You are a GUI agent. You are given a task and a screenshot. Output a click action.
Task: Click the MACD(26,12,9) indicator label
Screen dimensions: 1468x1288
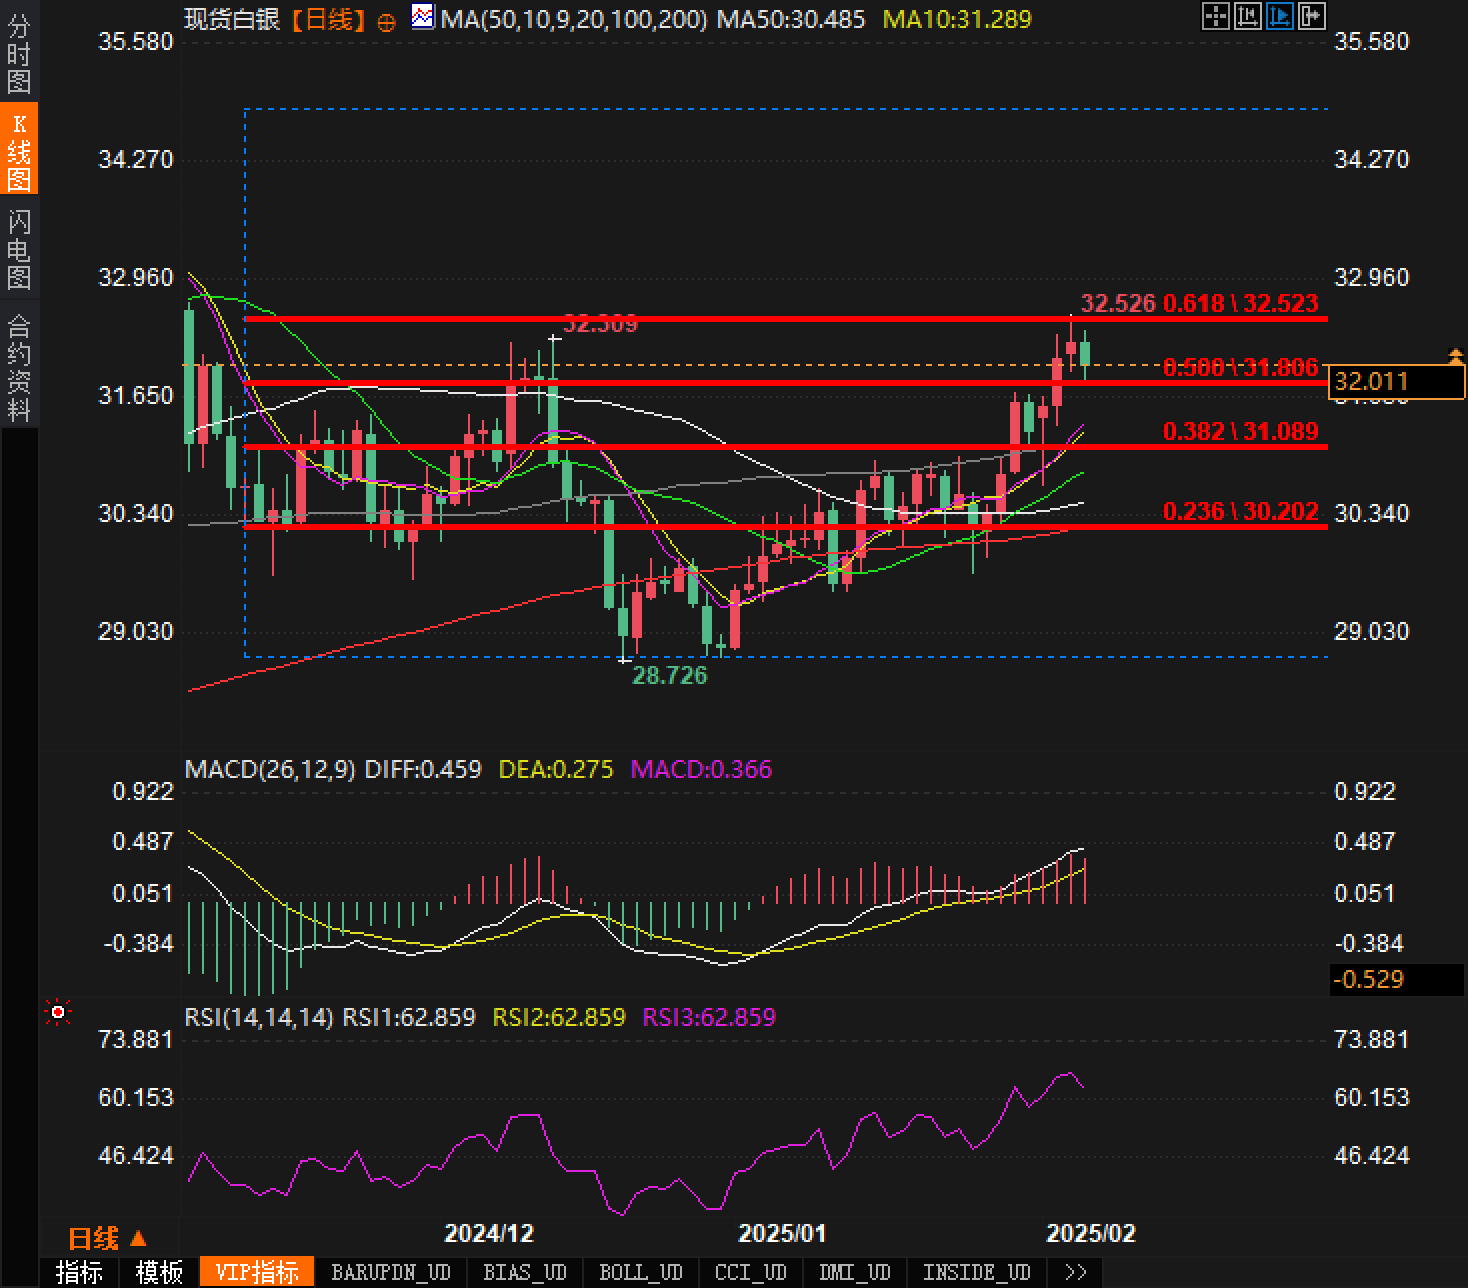[270, 769]
